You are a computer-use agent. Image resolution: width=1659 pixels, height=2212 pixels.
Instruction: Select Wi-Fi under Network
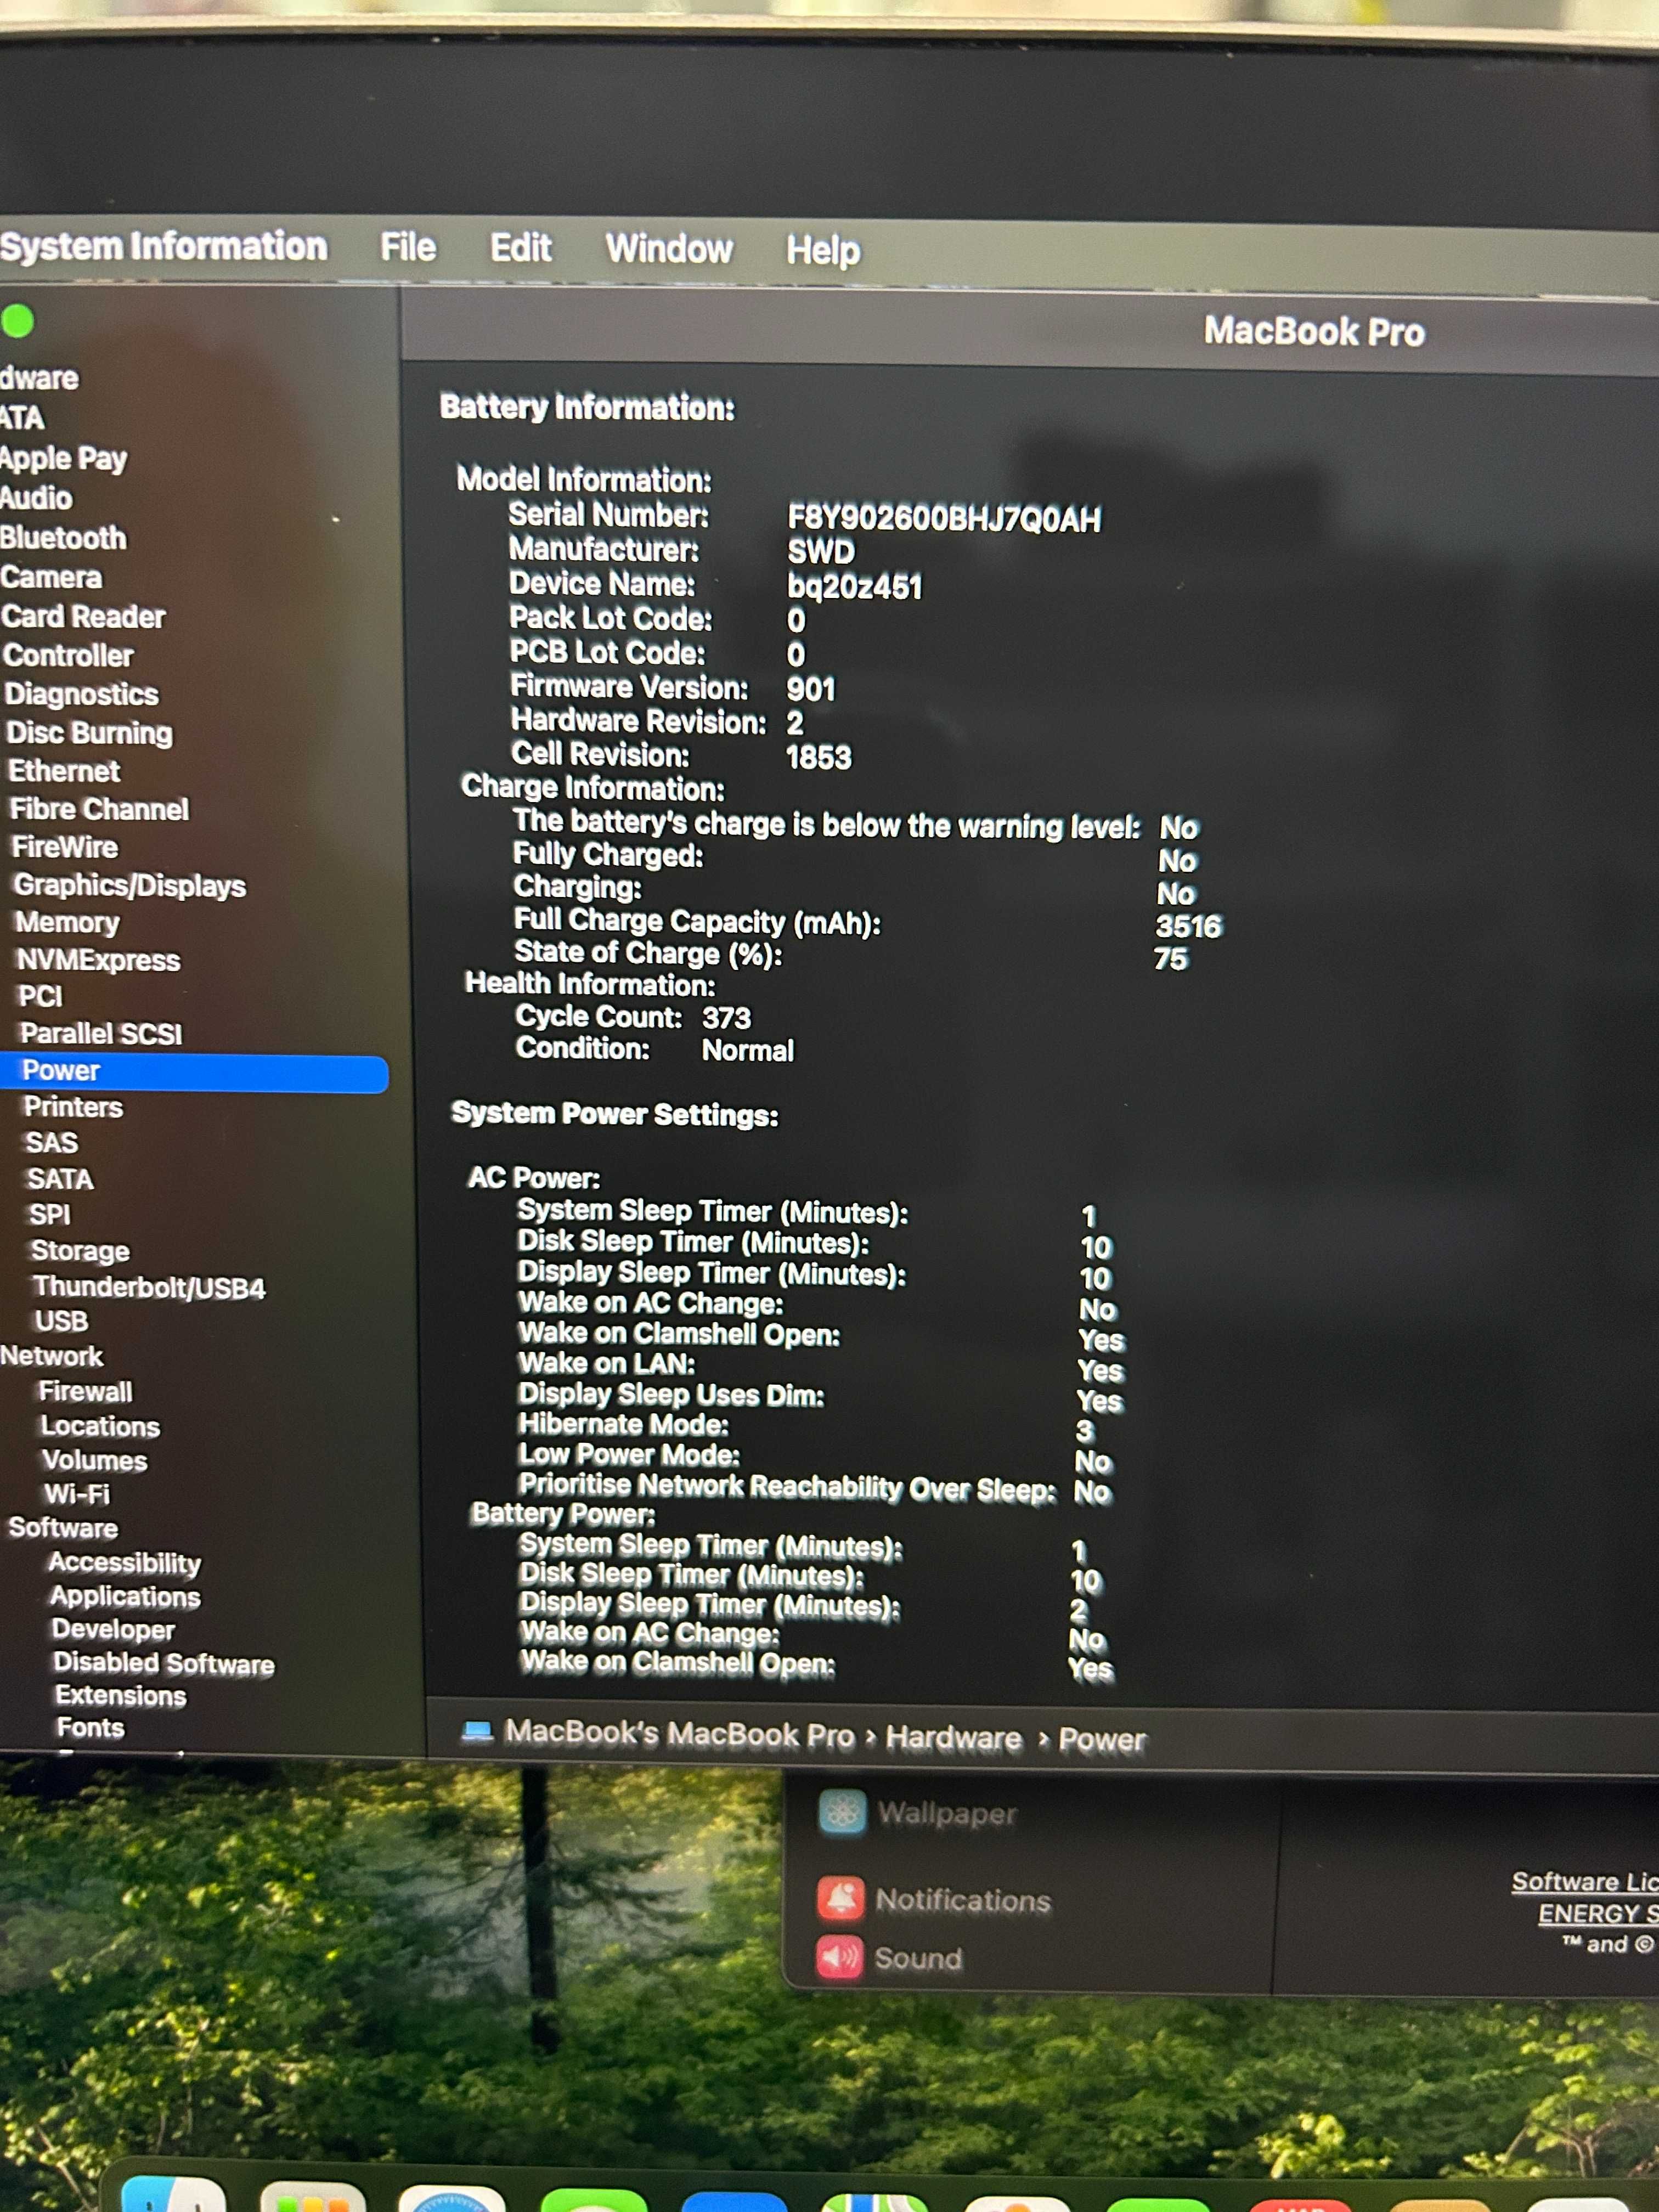(77, 1494)
